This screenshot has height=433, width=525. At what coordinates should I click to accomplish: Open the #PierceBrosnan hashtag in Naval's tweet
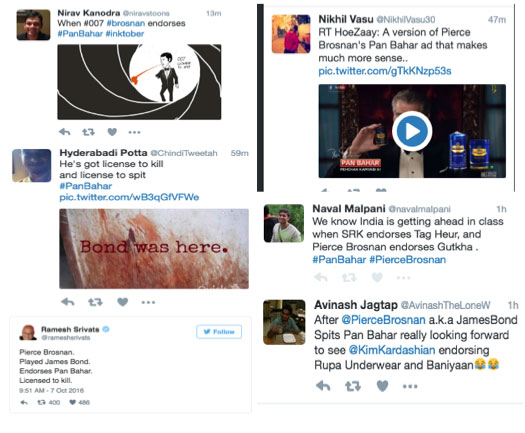407,260
